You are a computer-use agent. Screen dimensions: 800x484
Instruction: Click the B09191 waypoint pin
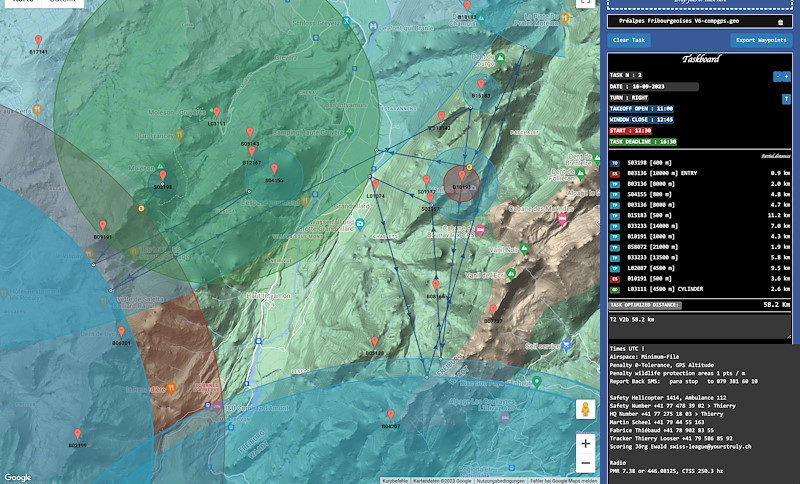[103, 226]
